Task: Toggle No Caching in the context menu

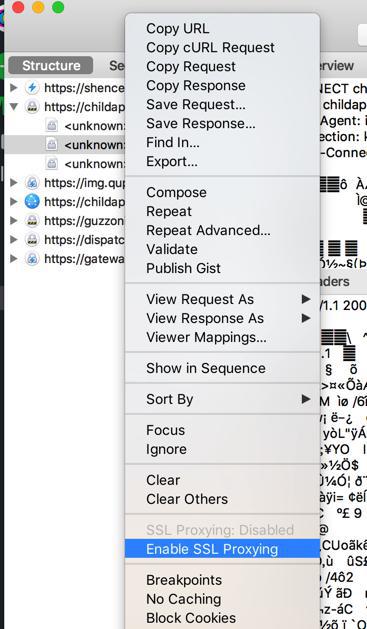Action: 184,599
